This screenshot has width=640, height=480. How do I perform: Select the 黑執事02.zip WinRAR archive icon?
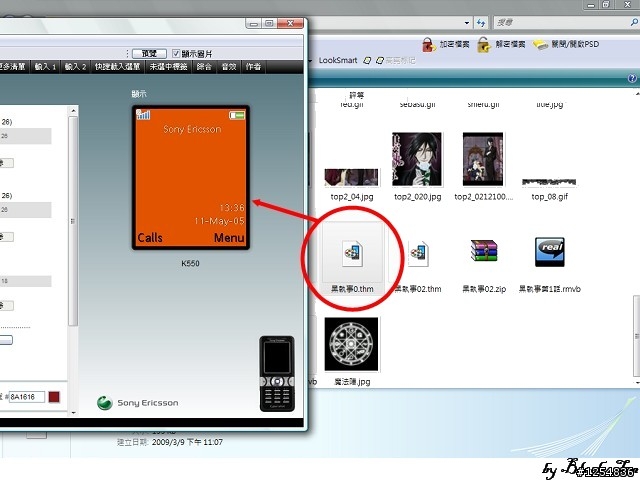[x=484, y=250]
